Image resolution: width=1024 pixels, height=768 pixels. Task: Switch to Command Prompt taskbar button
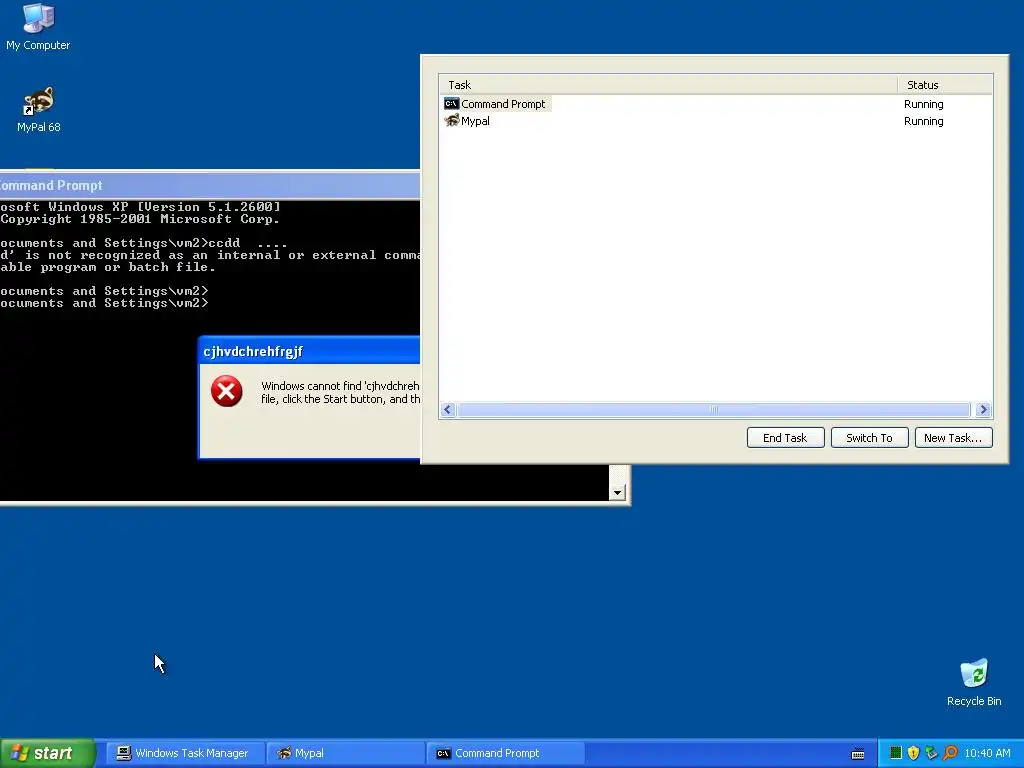click(x=505, y=753)
